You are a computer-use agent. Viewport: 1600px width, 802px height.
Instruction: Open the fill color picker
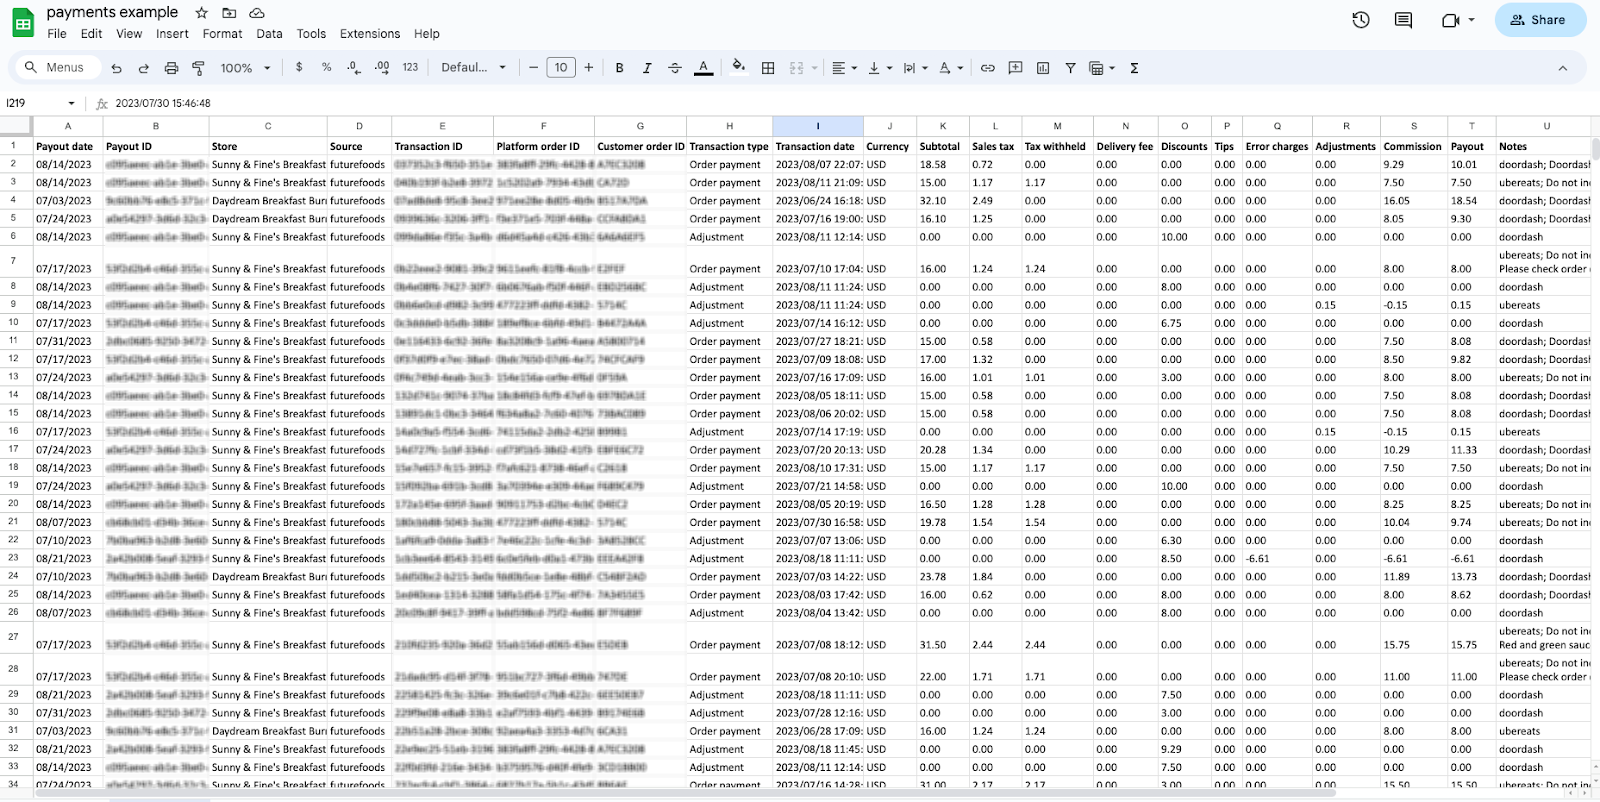(738, 68)
